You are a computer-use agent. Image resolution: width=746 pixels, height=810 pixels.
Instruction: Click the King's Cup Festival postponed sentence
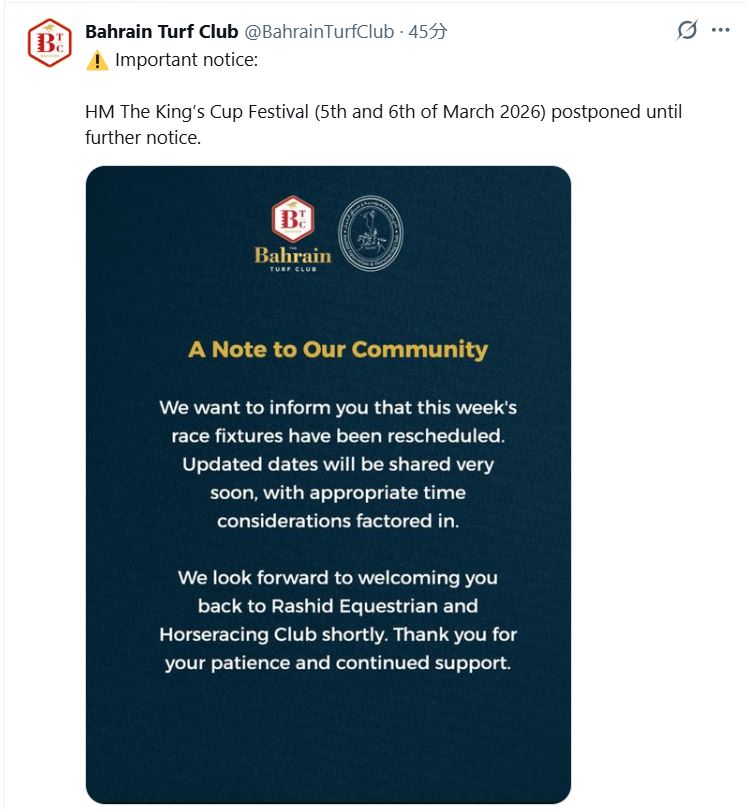383,112
